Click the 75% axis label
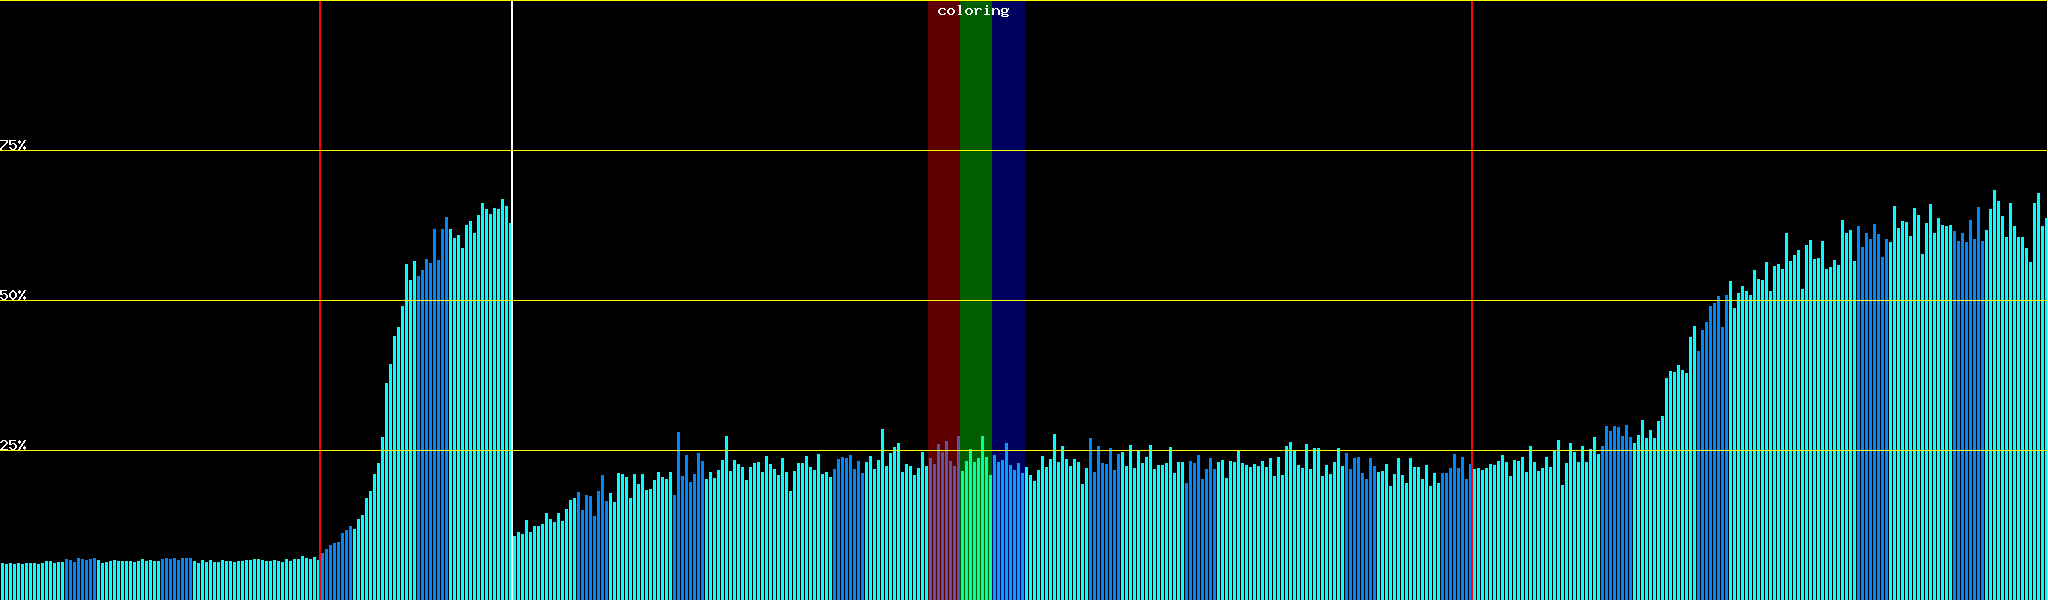 click(x=13, y=145)
